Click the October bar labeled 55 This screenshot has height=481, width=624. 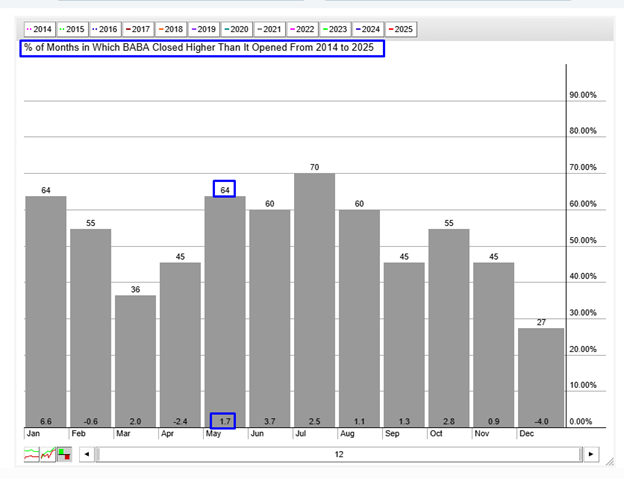(x=449, y=328)
